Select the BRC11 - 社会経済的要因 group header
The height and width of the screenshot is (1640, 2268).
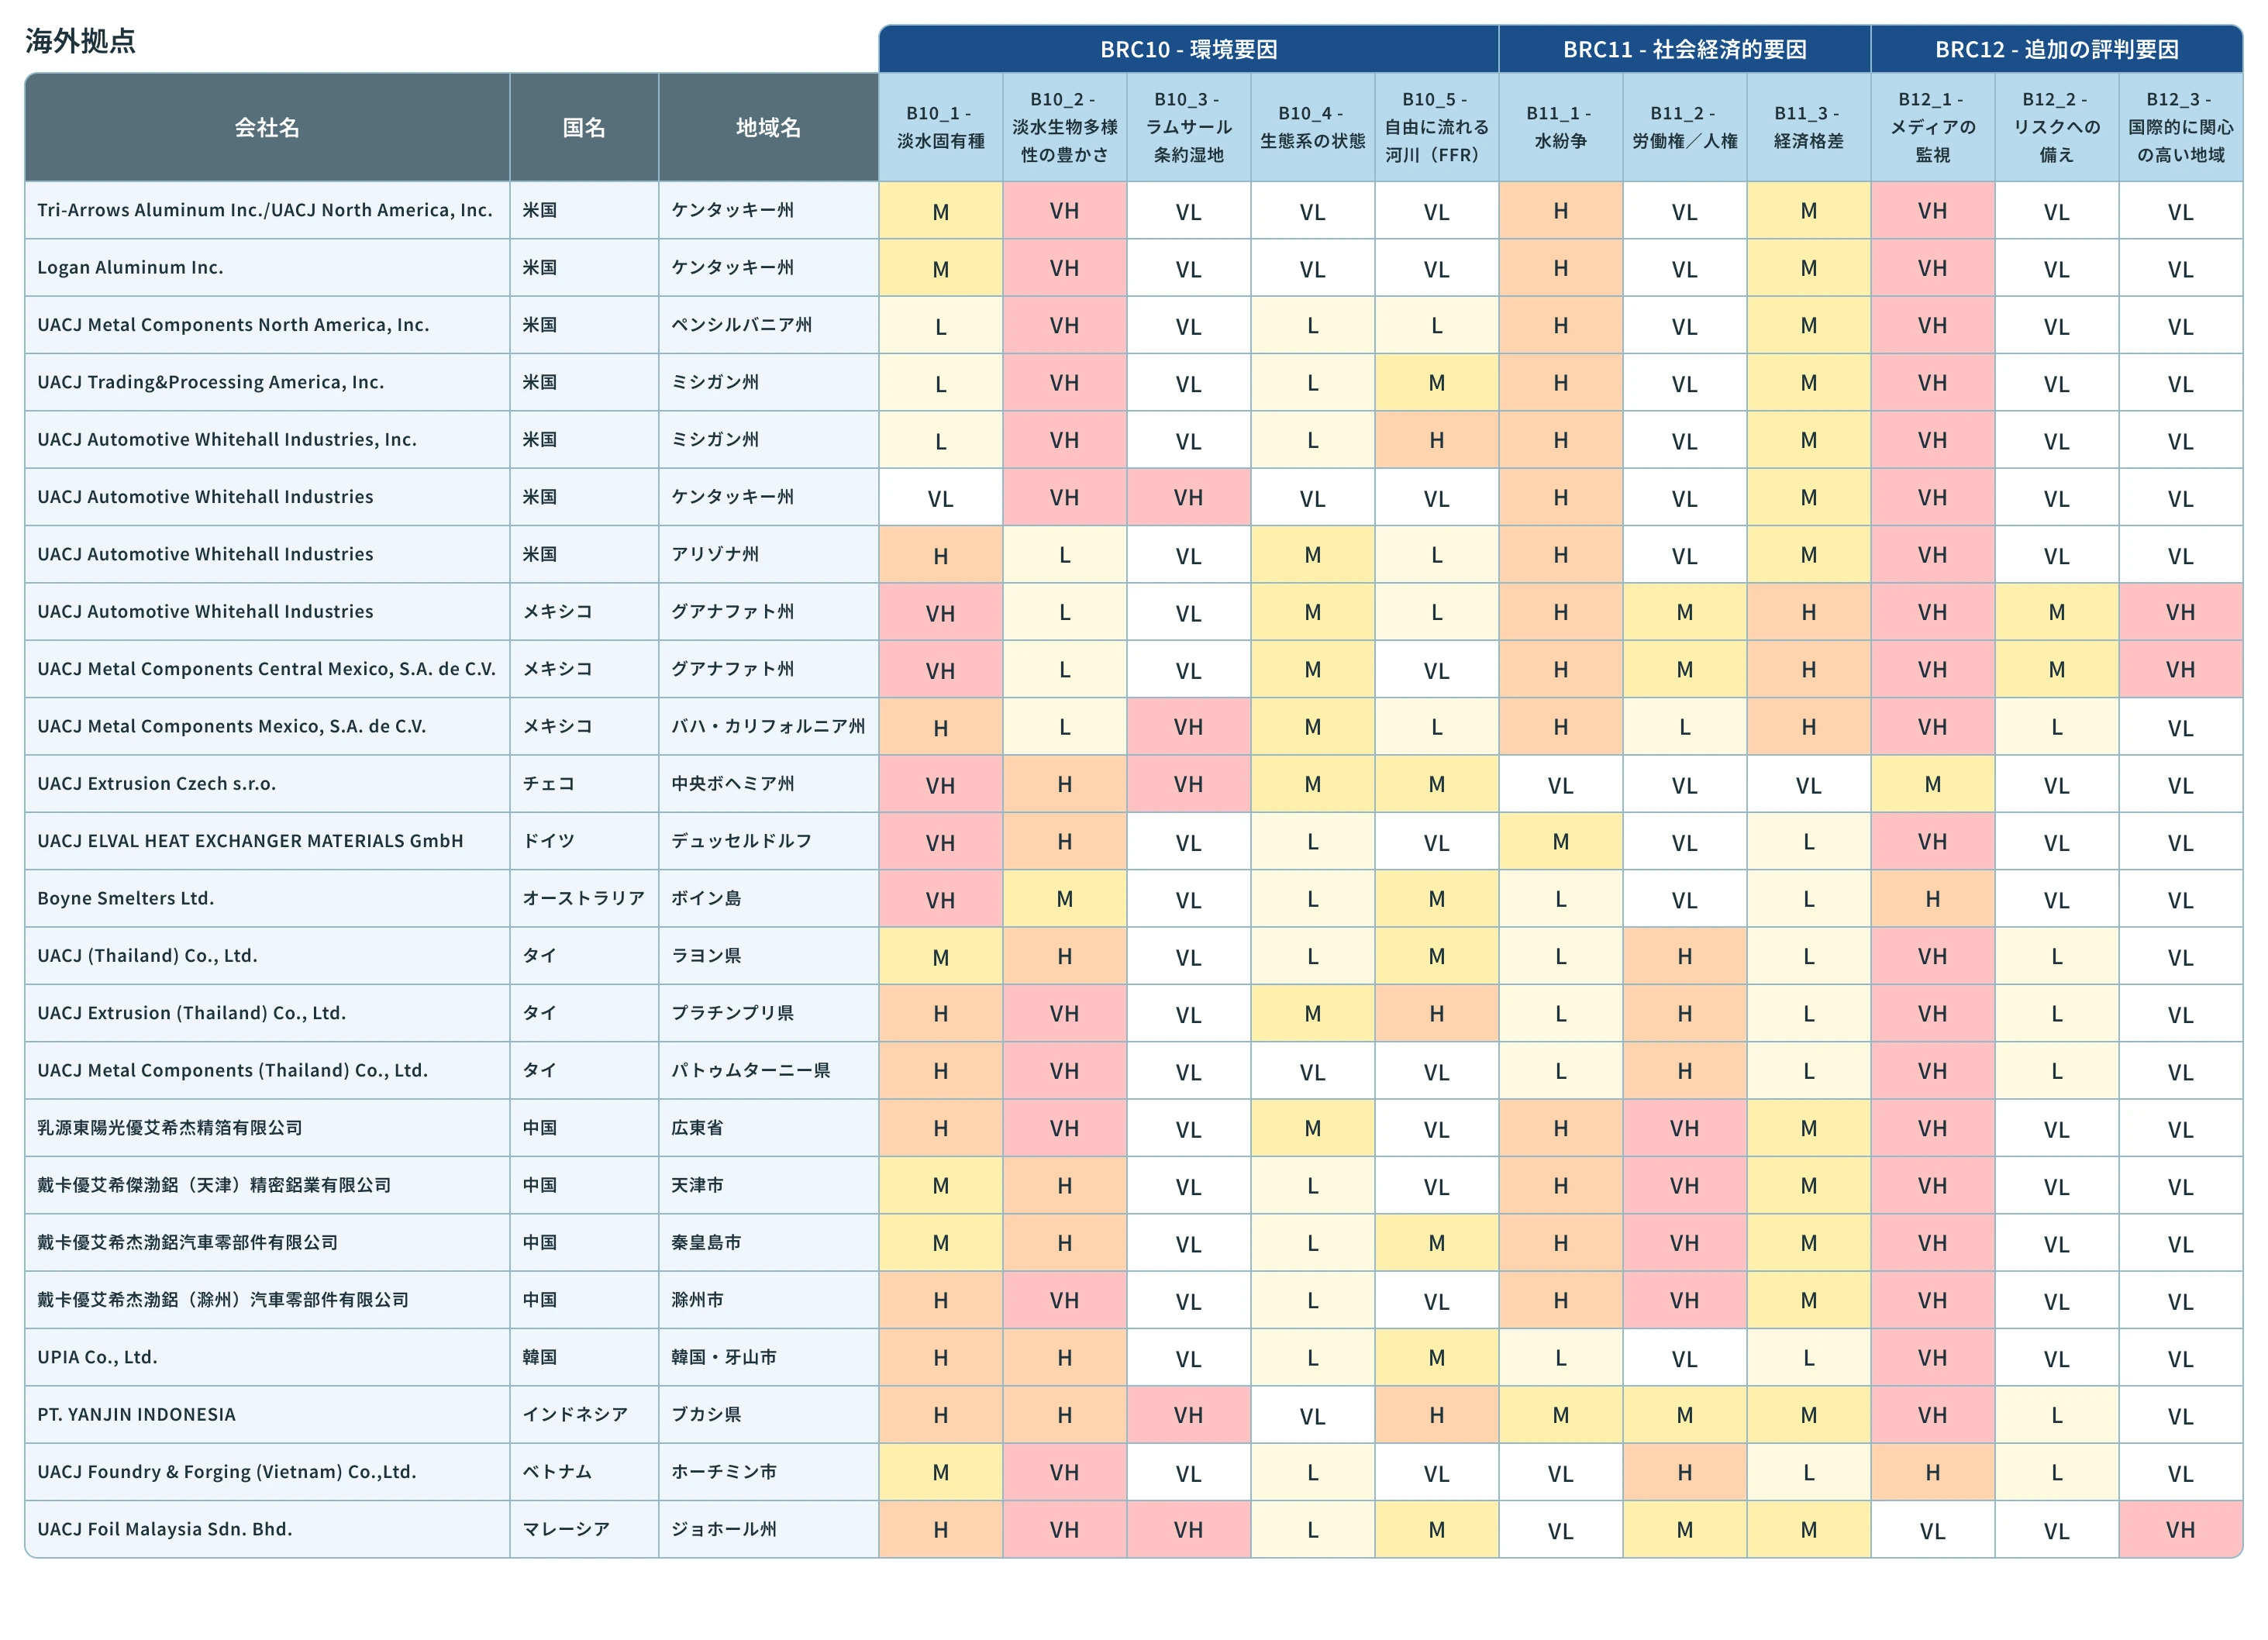1685,49
